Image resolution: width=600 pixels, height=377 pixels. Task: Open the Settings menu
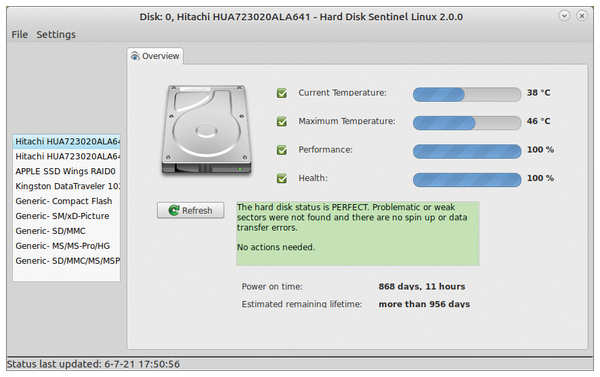click(x=56, y=34)
